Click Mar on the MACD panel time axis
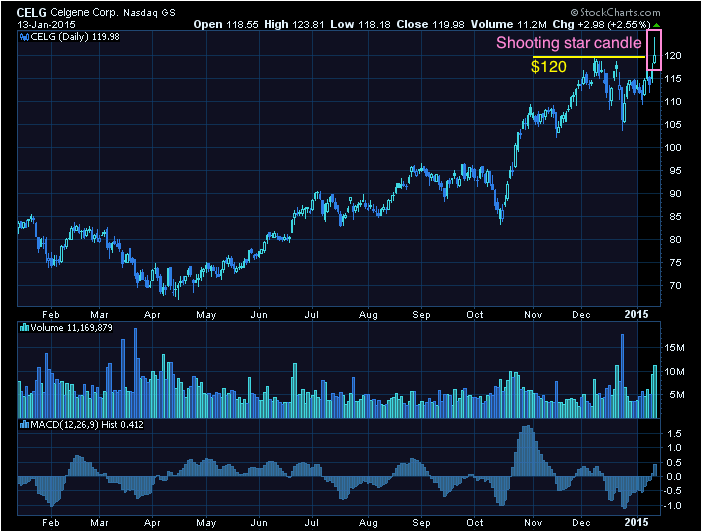The image size is (702, 532). pyautogui.click(x=99, y=523)
